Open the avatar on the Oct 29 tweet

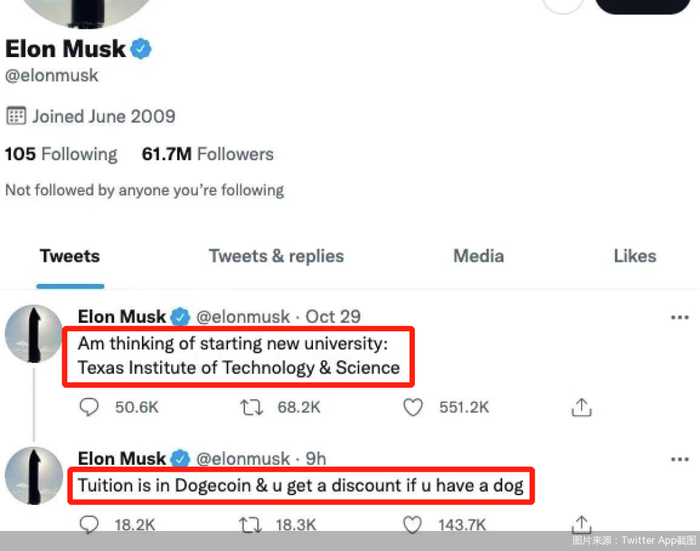point(35,333)
